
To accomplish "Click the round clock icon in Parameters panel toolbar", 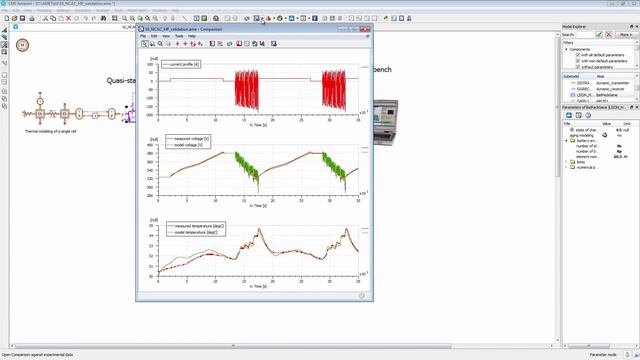I will point(588,116).
